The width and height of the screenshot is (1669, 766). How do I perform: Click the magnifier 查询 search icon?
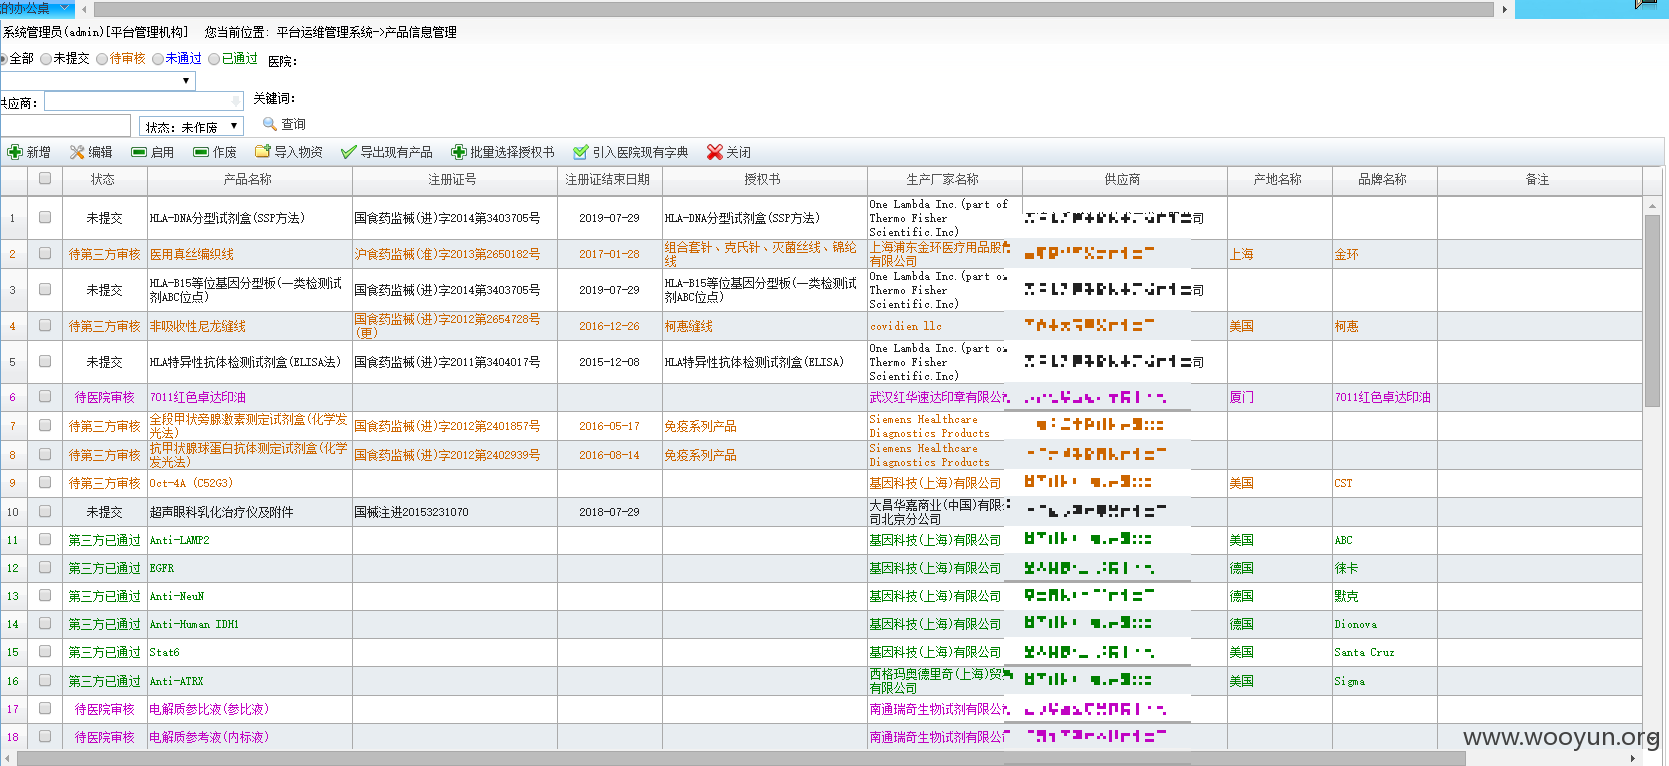269,123
